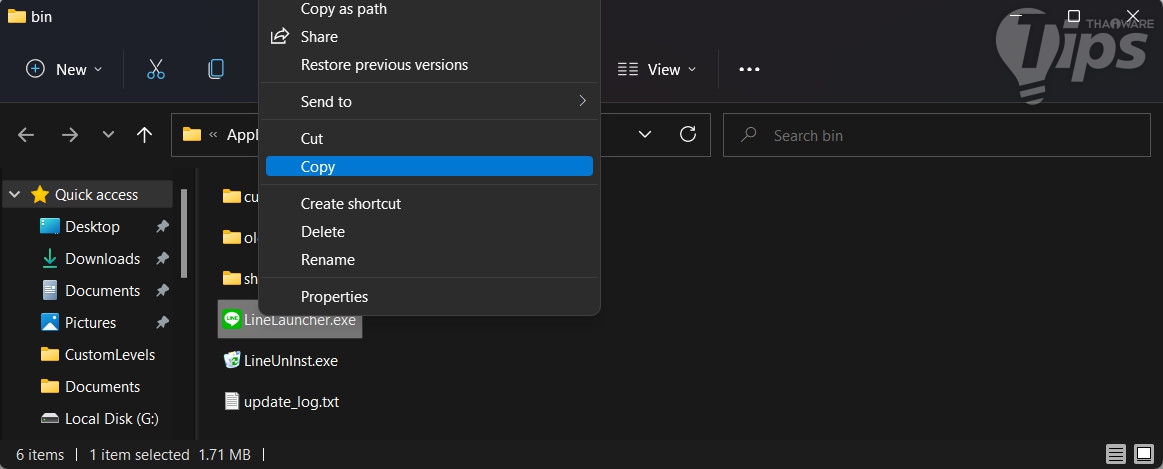Collapse the Quick access tree node

tap(15, 195)
